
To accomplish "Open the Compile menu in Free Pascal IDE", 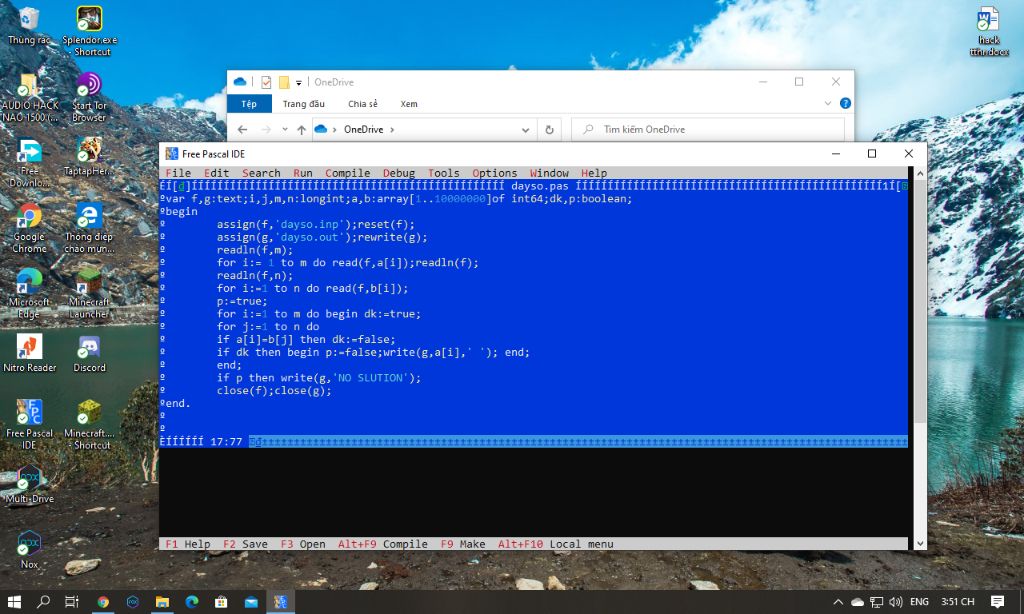I will (347, 173).
